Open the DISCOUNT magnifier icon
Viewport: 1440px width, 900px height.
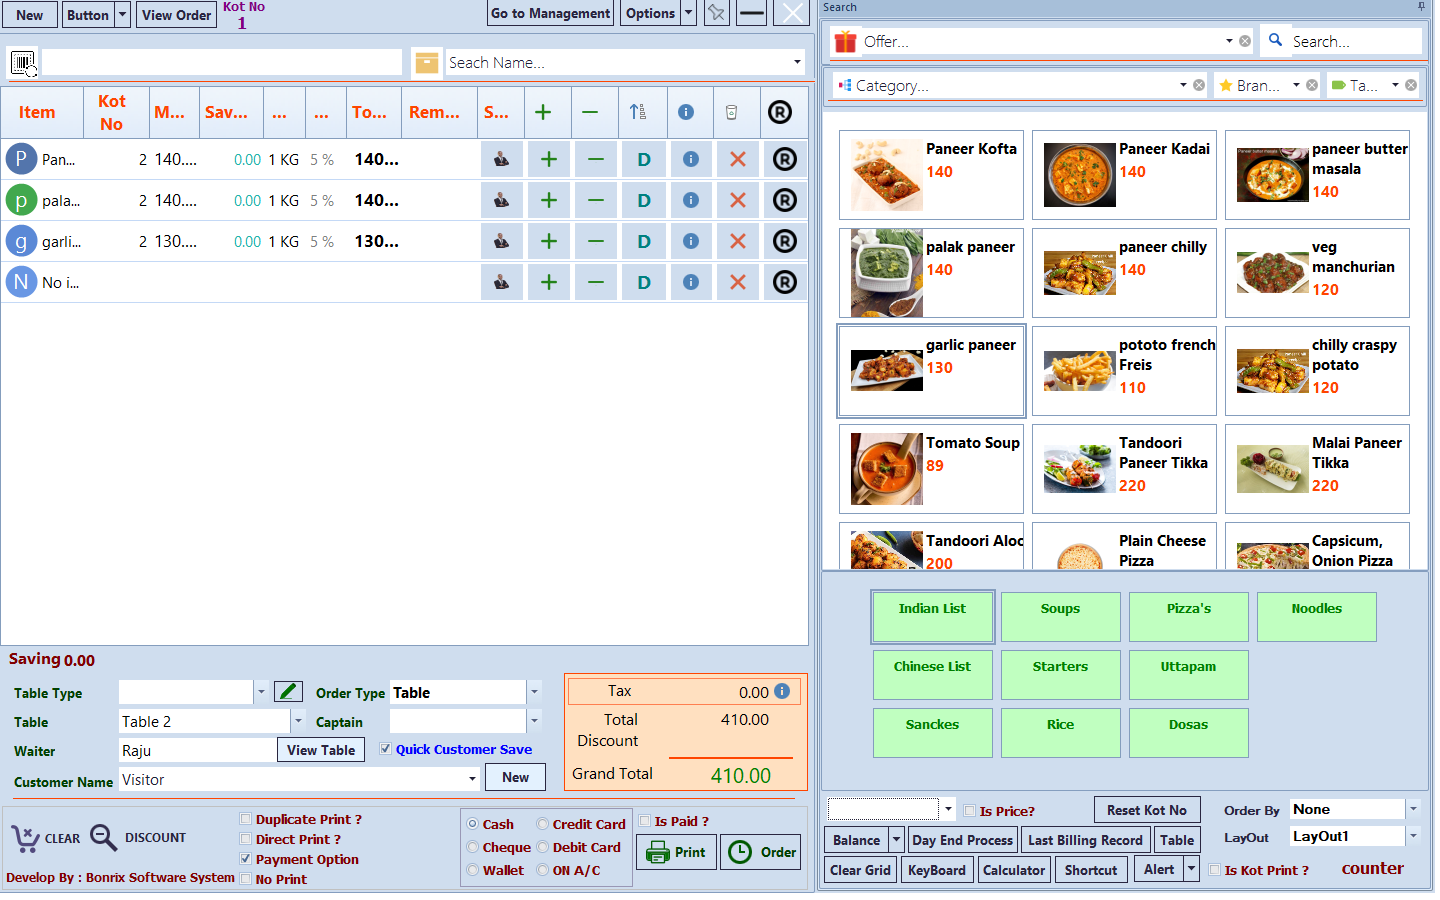click(x=104, y=838)
